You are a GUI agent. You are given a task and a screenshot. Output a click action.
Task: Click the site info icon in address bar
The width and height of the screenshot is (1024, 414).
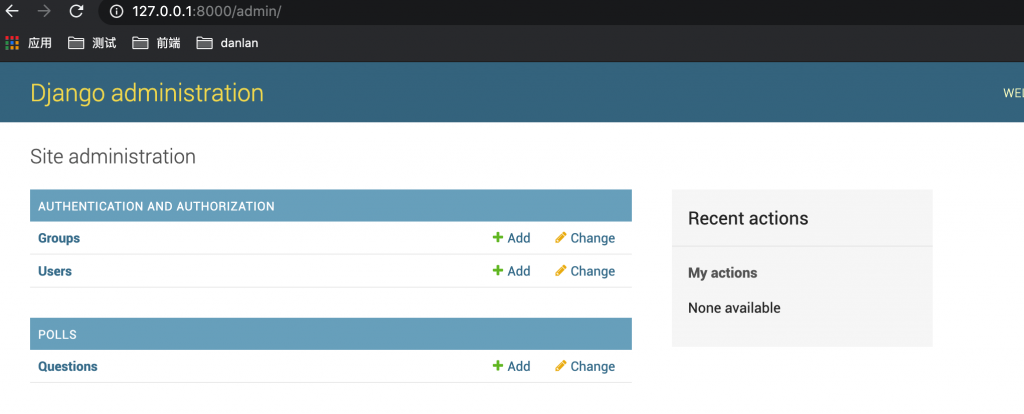coord(116,12)
